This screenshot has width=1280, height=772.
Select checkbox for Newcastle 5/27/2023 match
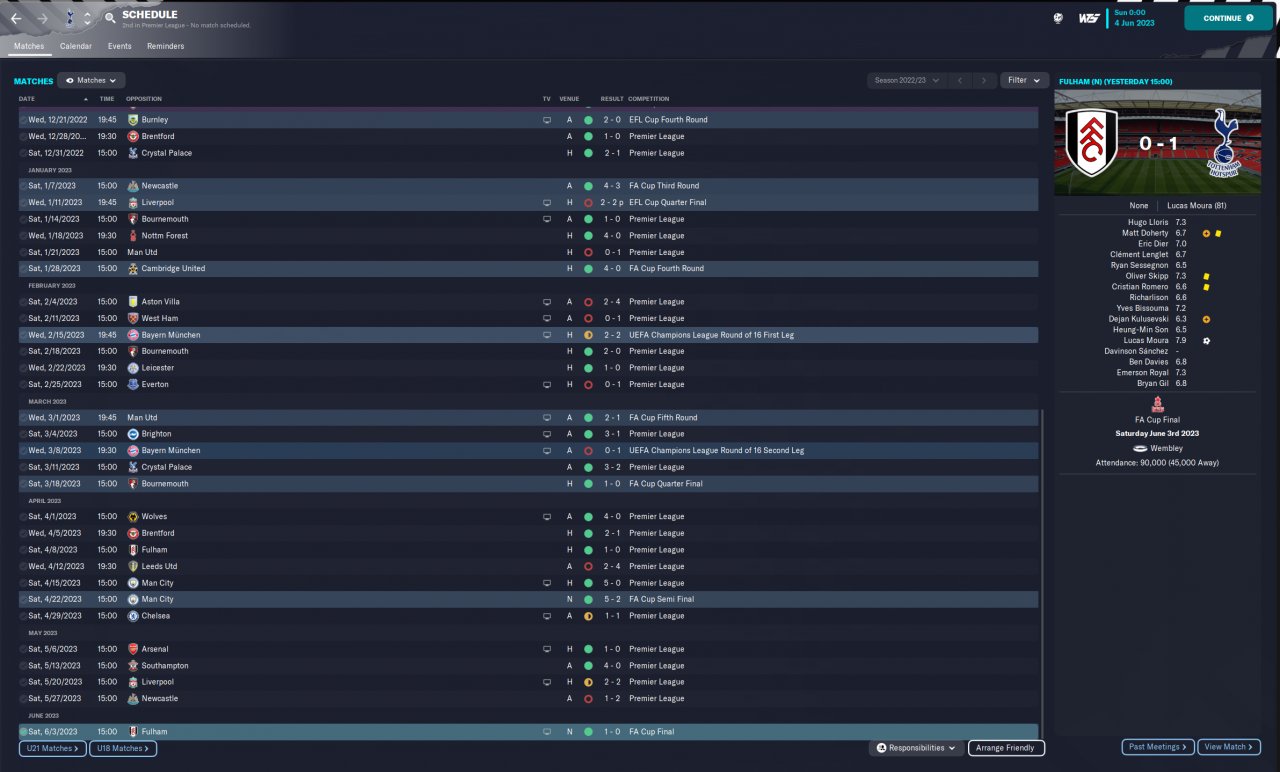[24, 699]
